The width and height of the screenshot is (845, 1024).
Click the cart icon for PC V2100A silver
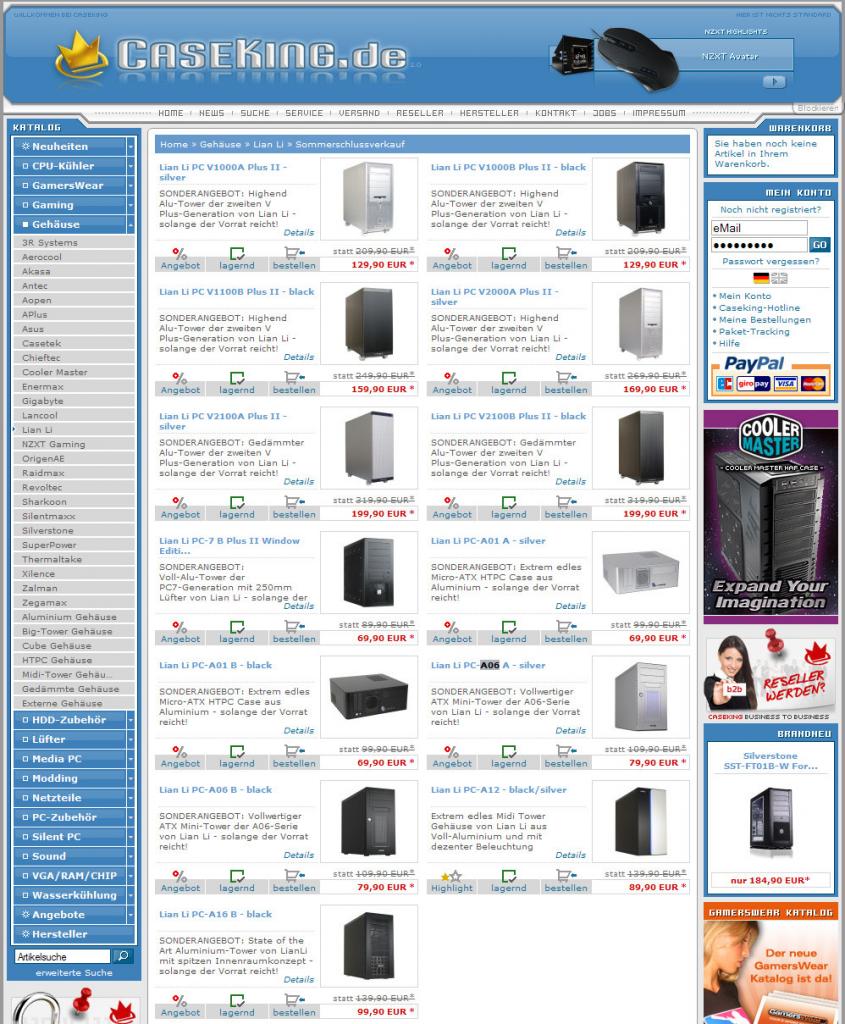[x=294, y=502]
